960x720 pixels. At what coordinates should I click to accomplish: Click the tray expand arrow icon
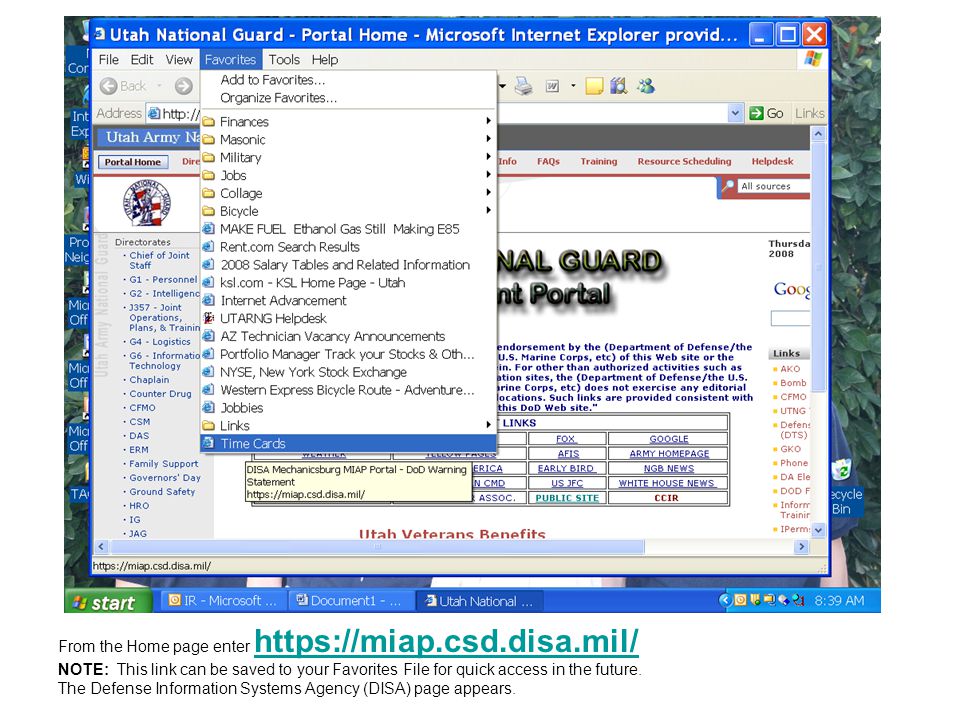click(x=725, y=601)
